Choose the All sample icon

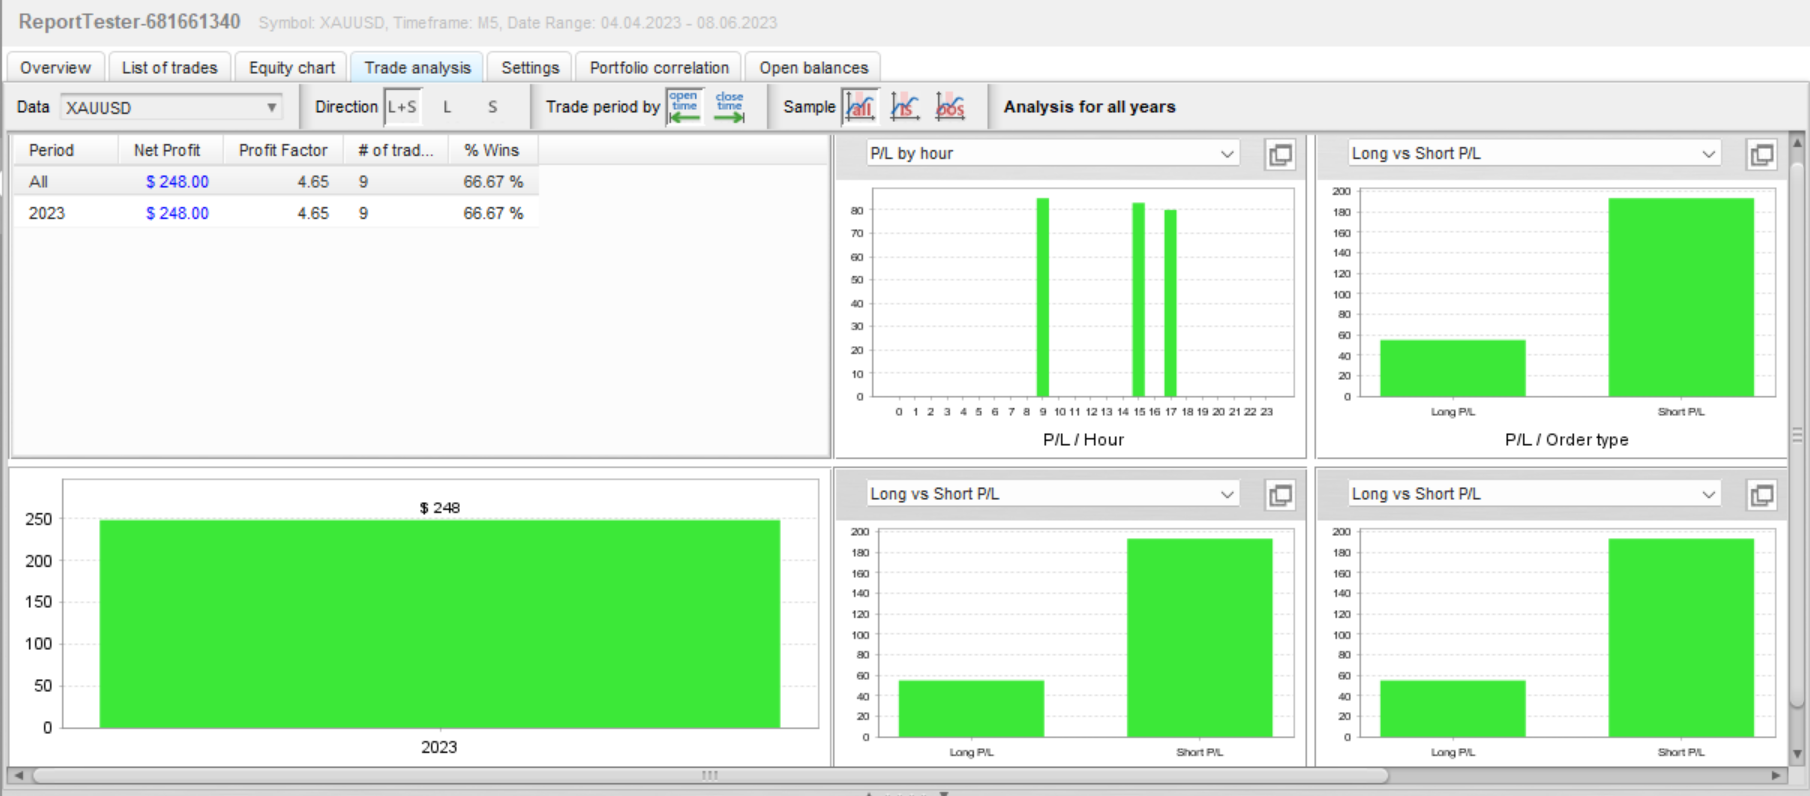point(860,107)
